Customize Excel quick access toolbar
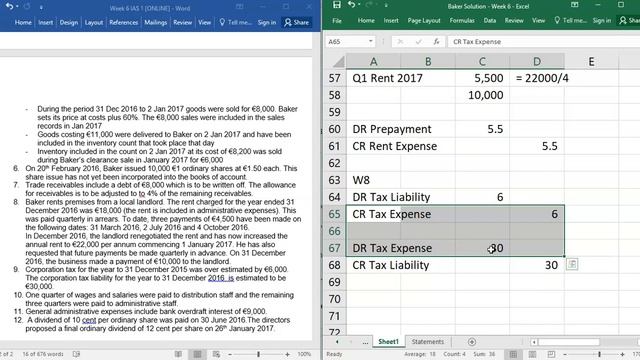 [x=386, y=5]
